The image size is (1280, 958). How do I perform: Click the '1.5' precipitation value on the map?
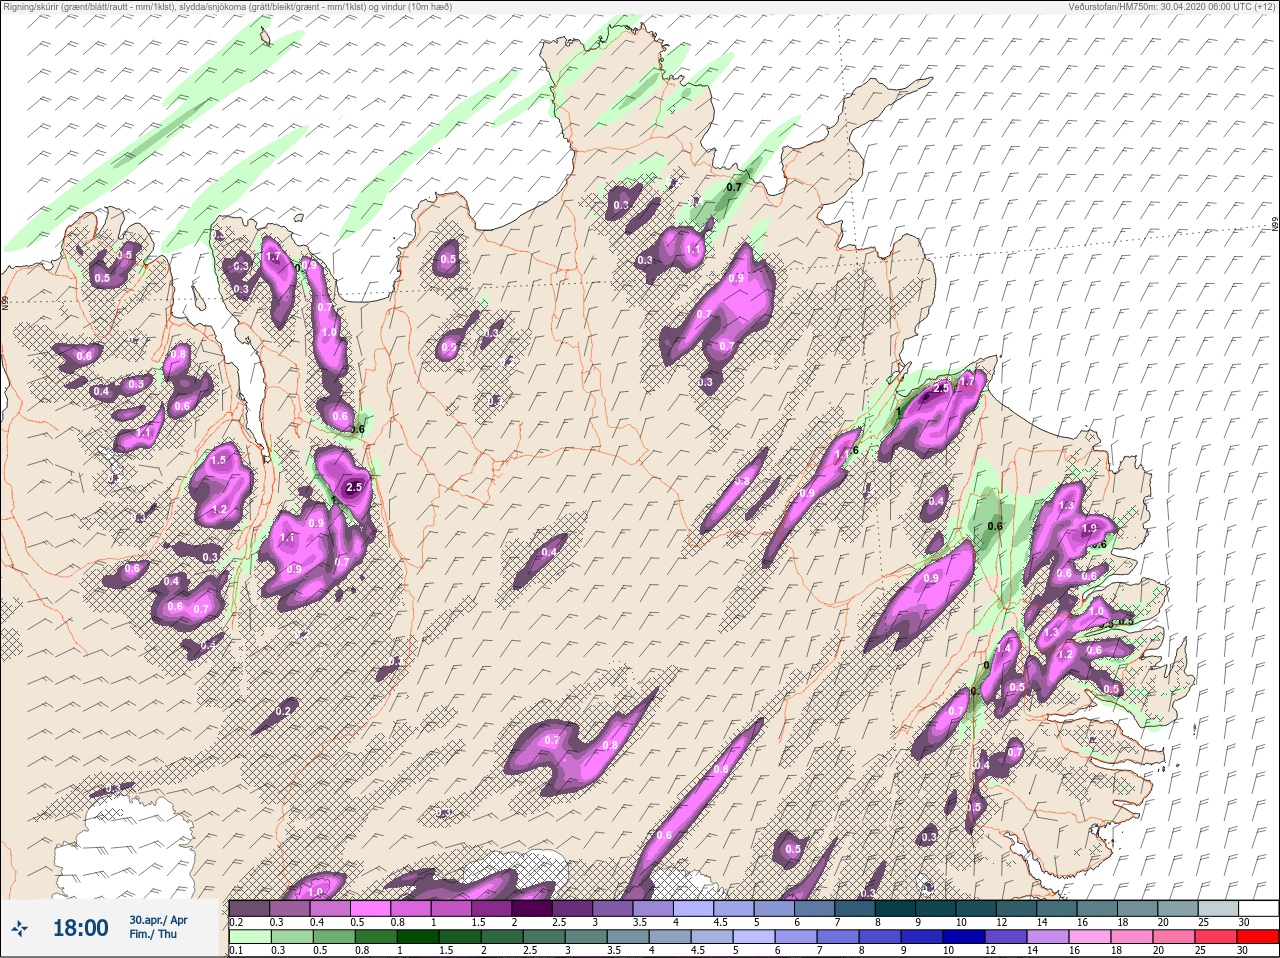coord(219,460)
